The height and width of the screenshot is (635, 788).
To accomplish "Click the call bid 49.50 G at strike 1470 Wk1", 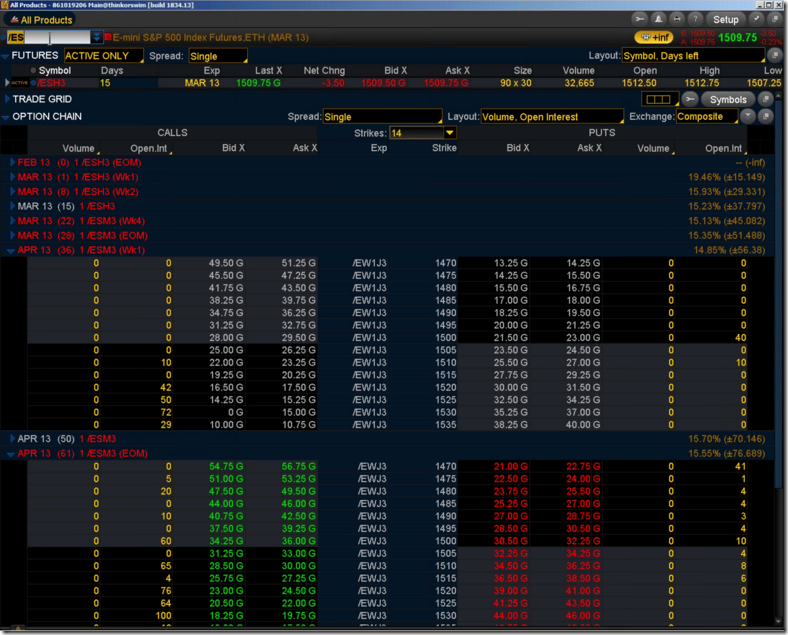I will 226,263.
